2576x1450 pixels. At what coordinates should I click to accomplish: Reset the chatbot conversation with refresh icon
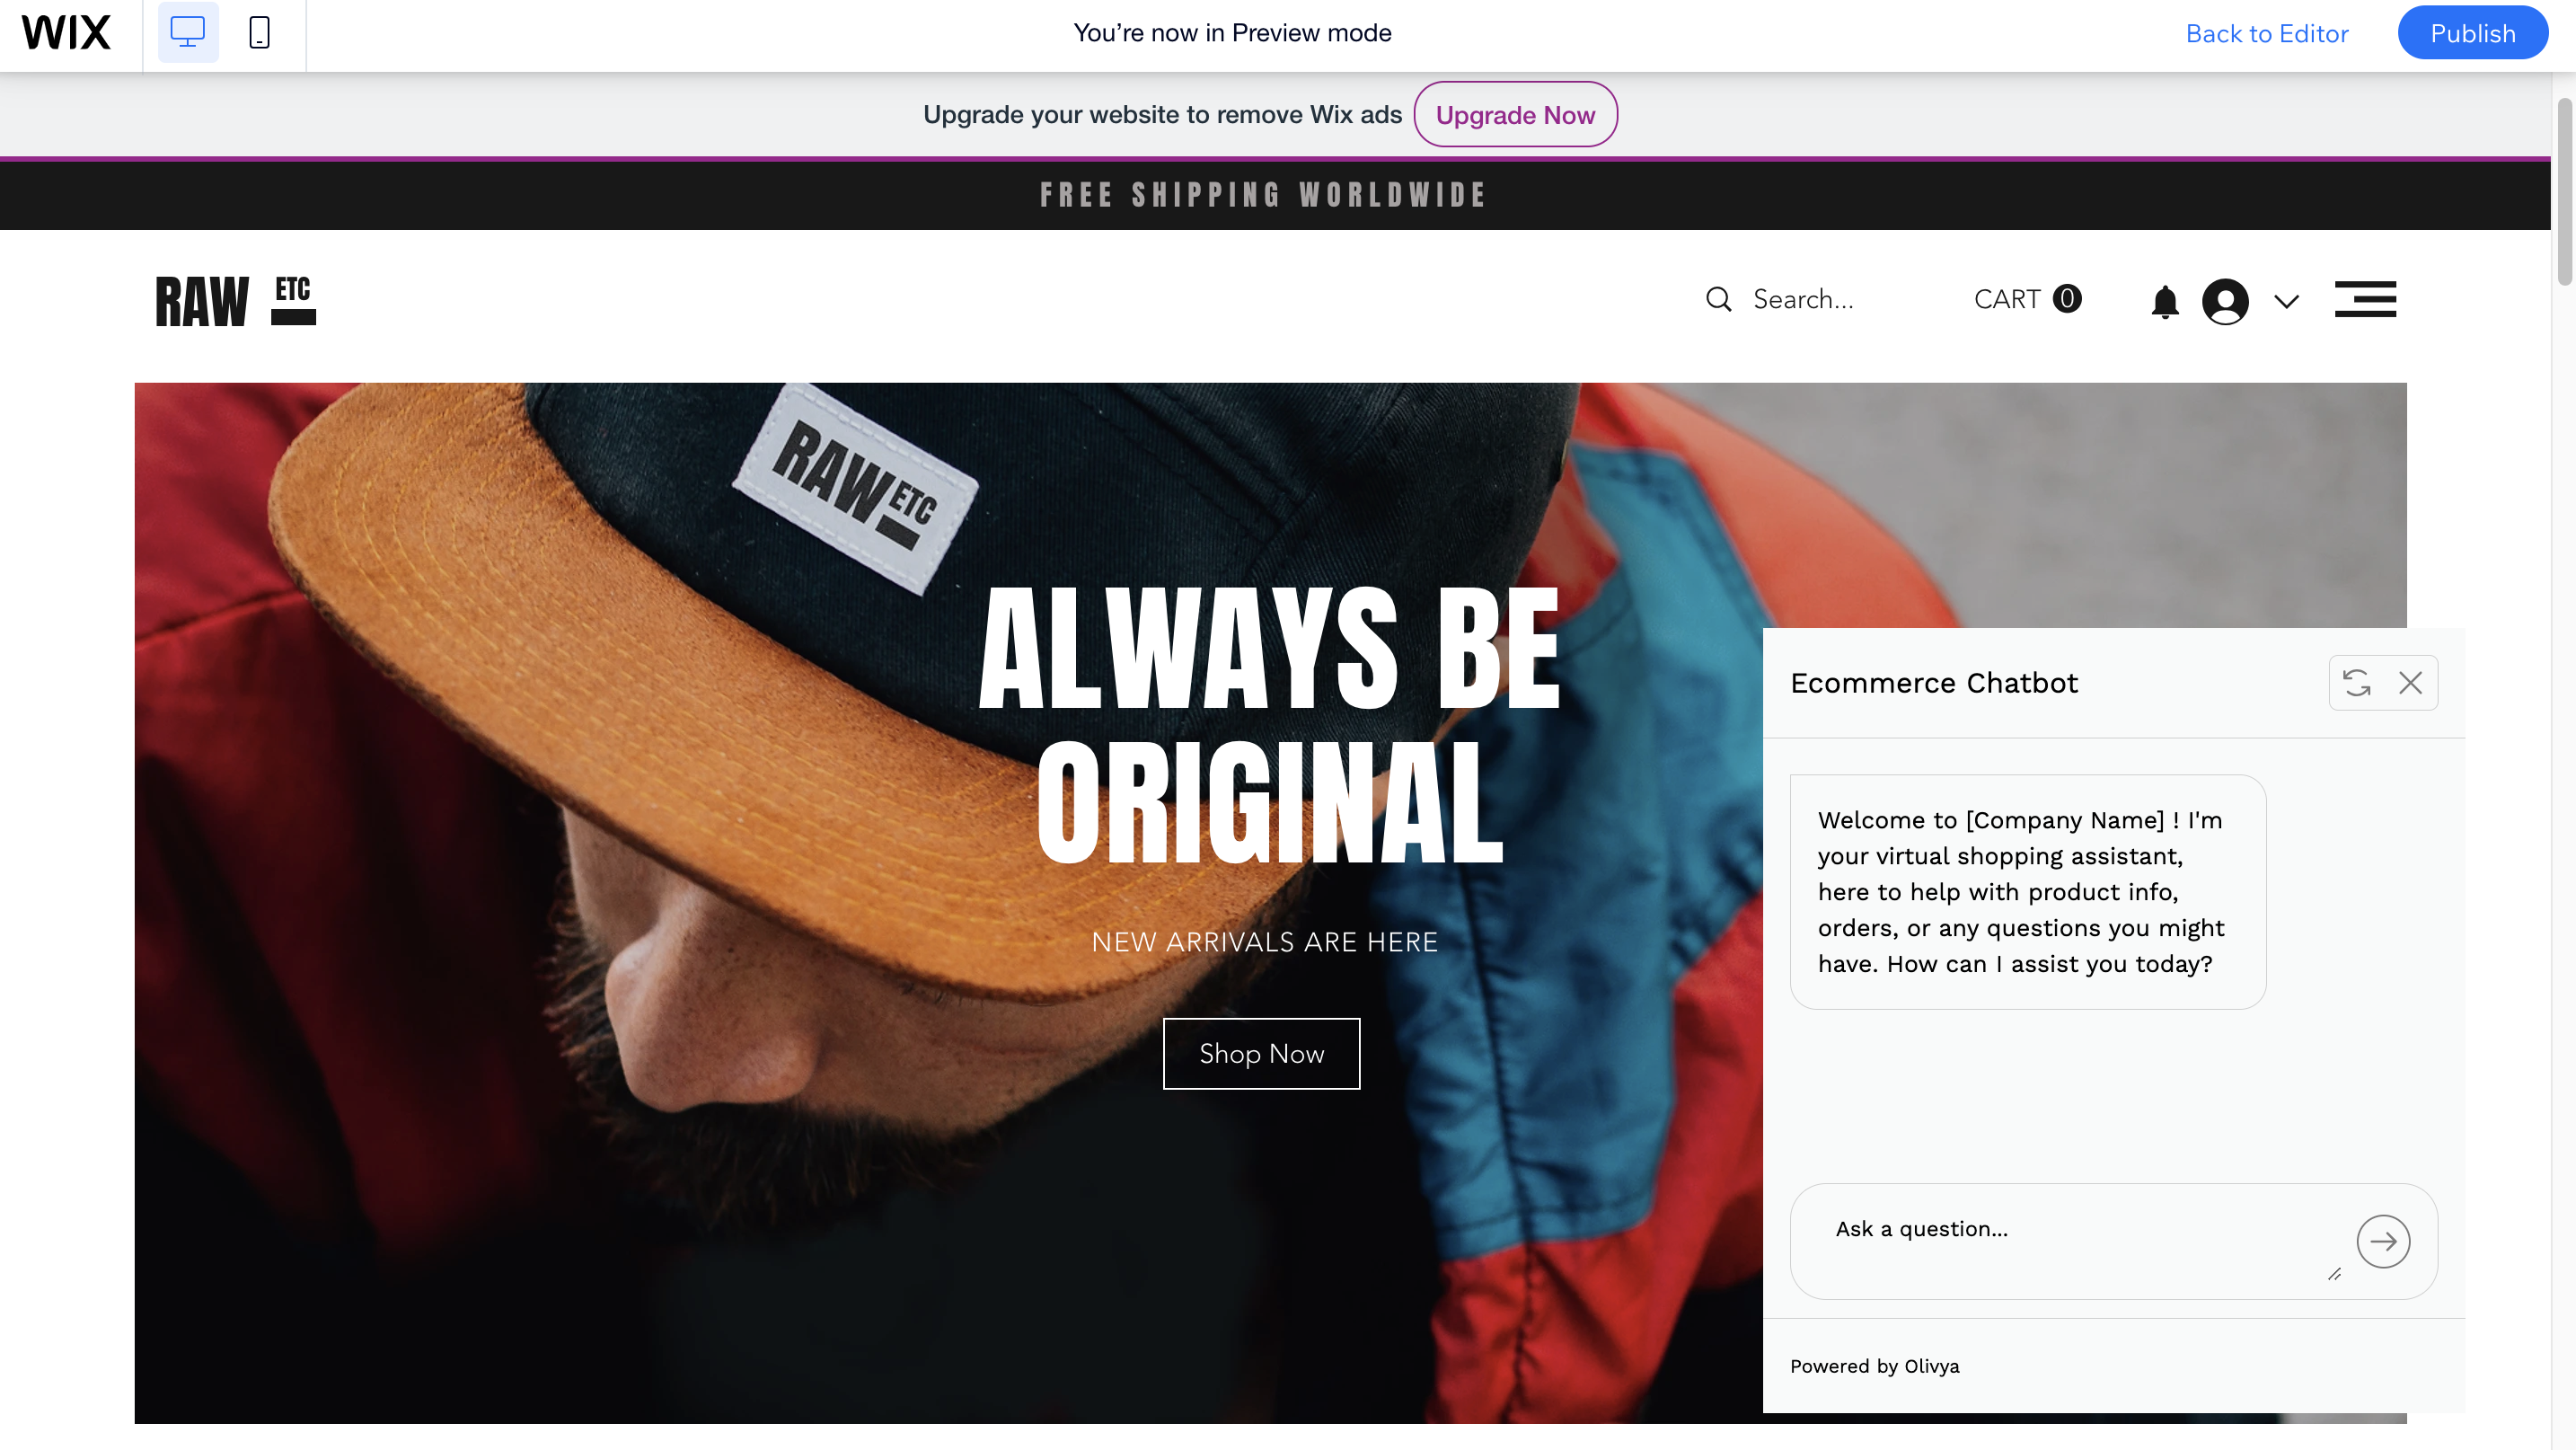[x=2356, y=683]
